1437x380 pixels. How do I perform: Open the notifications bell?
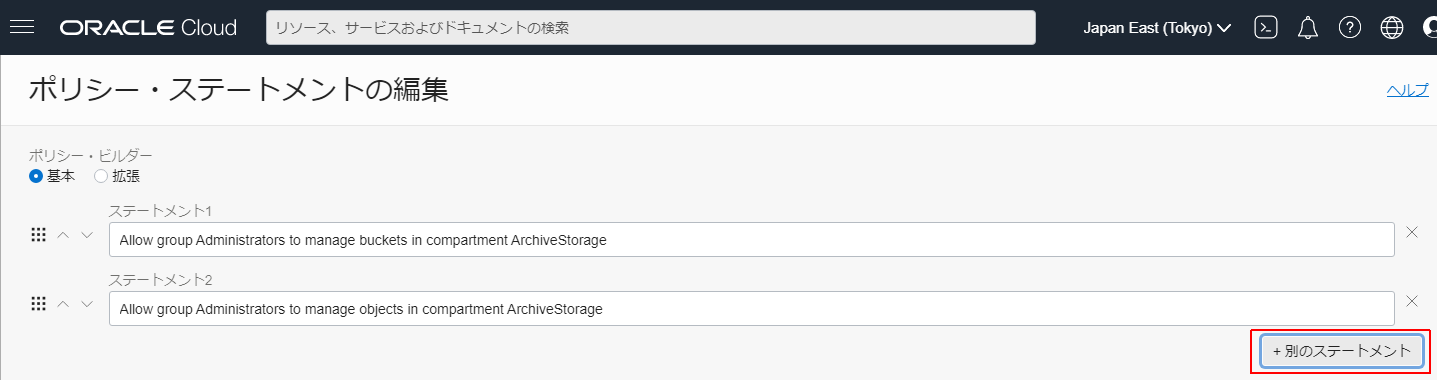(1308, 27)
